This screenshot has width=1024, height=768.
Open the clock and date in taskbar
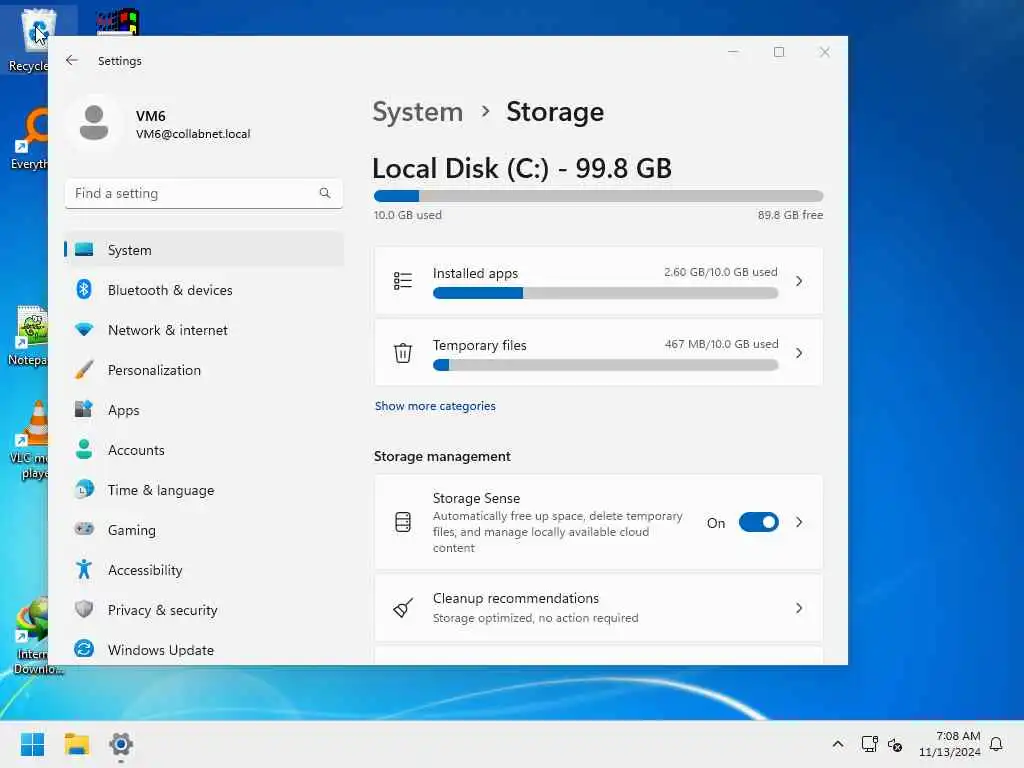(949, 744)
